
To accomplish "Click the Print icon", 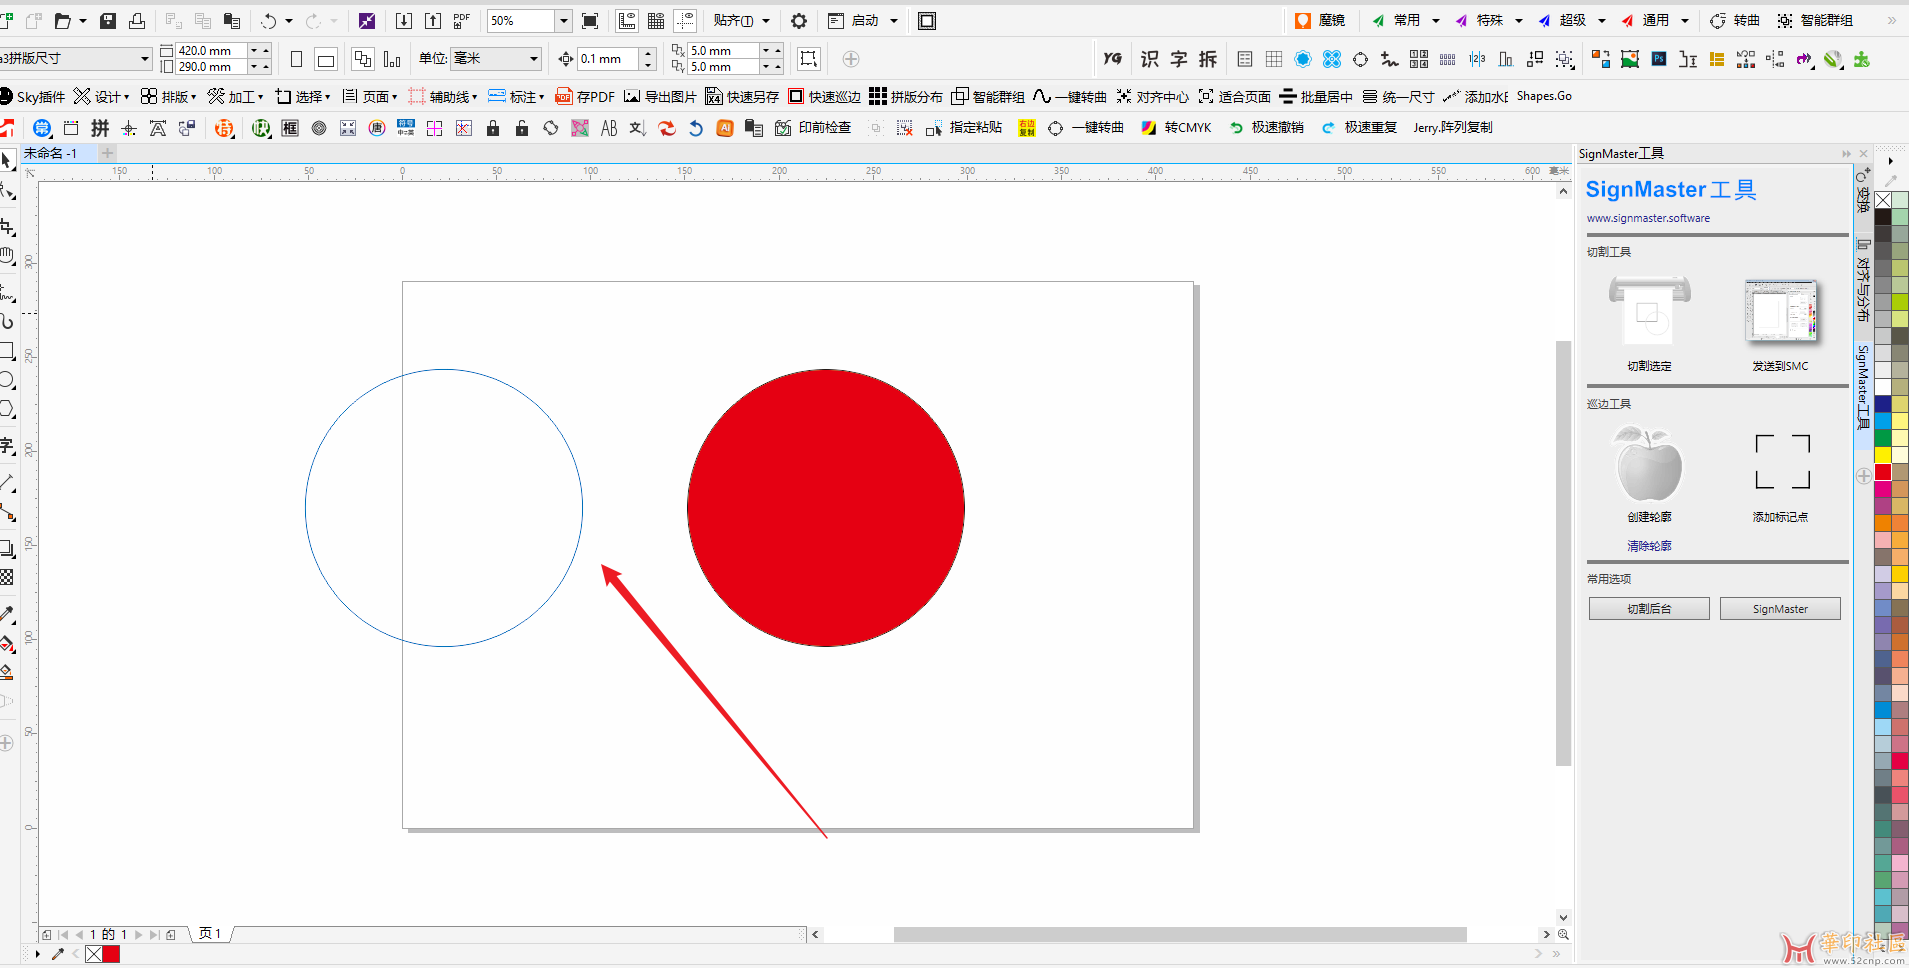I will (137, 20).
